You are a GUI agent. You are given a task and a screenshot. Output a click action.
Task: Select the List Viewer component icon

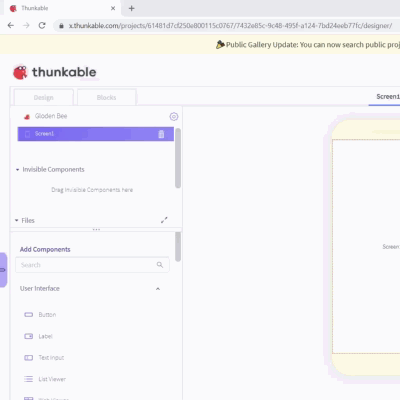[29, 379]
